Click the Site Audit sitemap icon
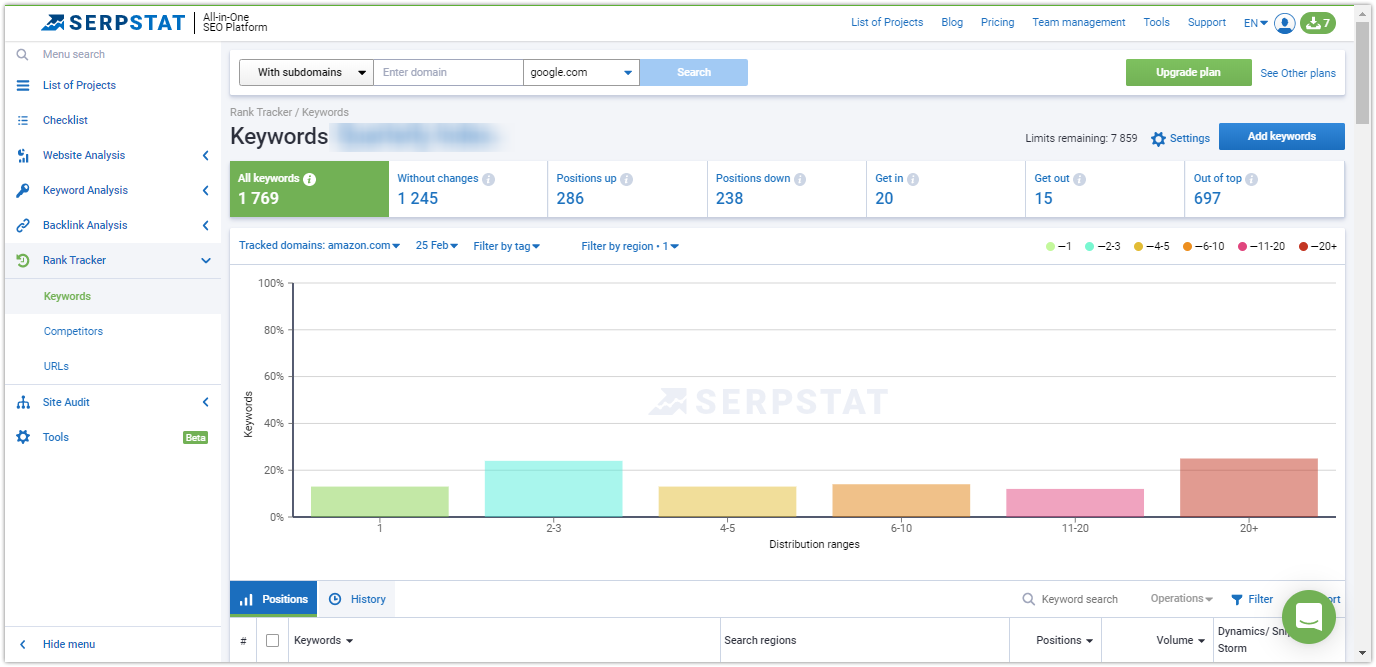Viewport: 1376px width, 667px height. click(23, 402)
